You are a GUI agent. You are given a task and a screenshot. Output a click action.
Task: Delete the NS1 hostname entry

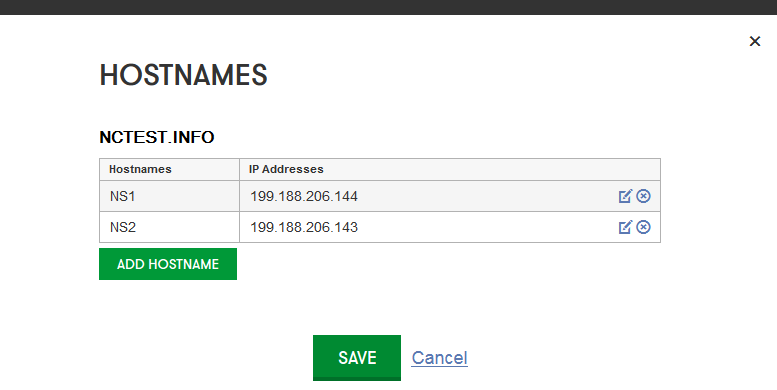click(x=643, y=196)
